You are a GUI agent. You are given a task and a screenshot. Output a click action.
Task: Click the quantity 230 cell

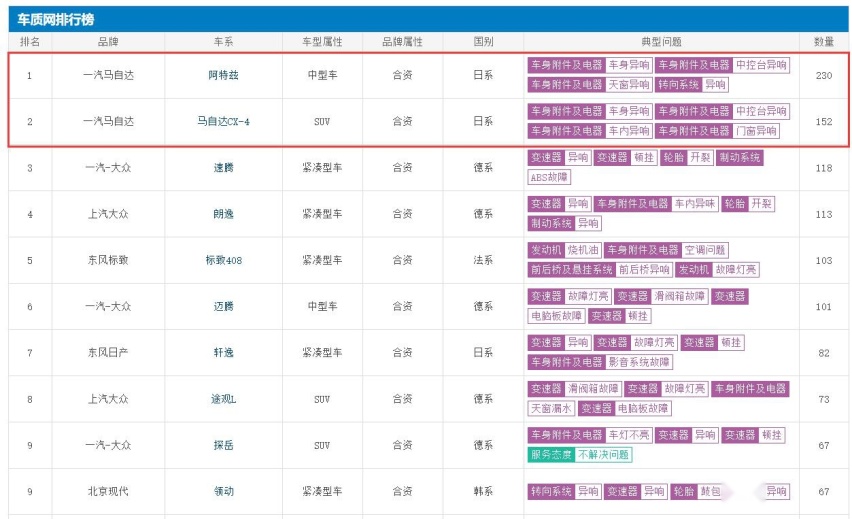(x=824, y=76)
